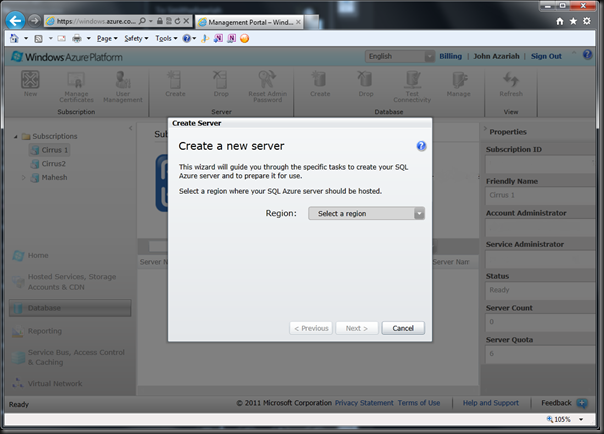Open the Privacy Statement link
The width and height of the screenshot is (604, 434).
click(x=364, y=403)
